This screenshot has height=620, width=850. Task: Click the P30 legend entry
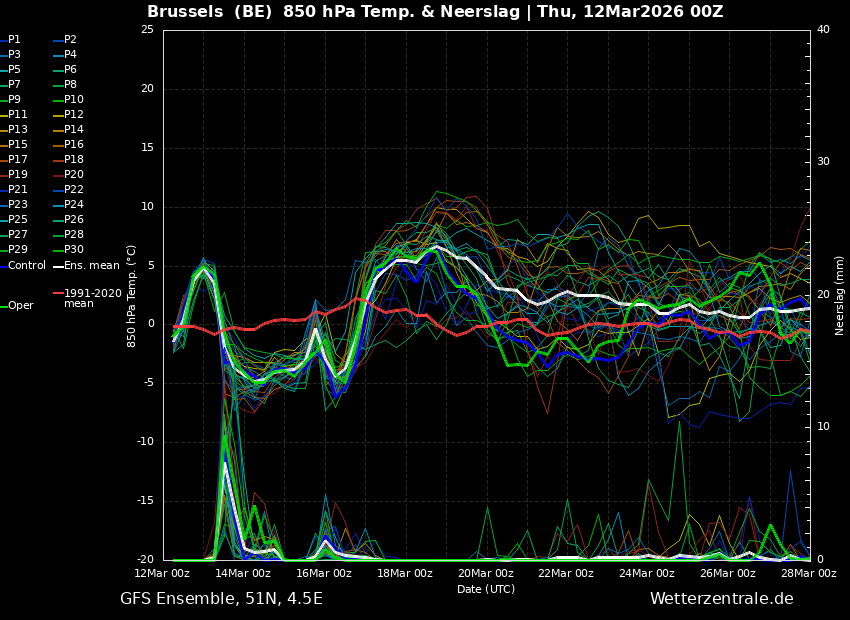[74, 250]
